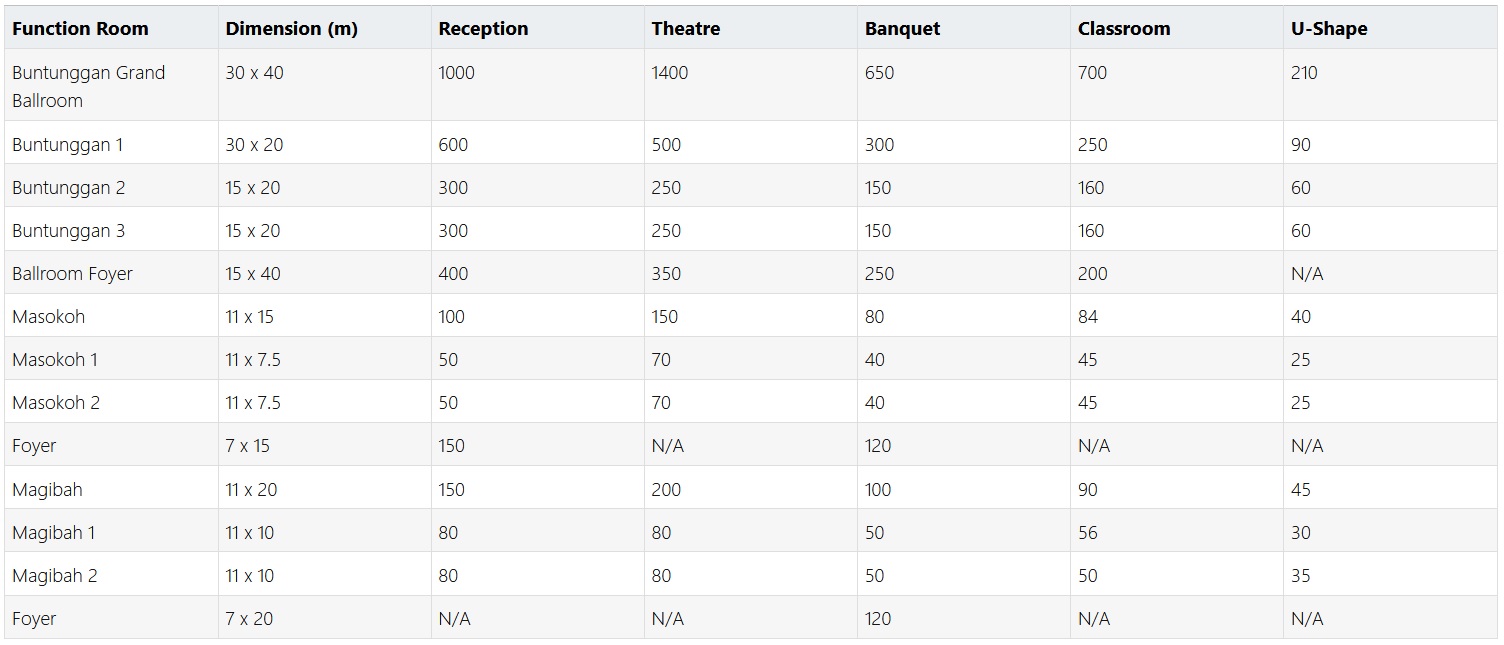Click the Magibah 1 room name cell
The height and width of the screenshot is (645, 1504).
[54, 533]
